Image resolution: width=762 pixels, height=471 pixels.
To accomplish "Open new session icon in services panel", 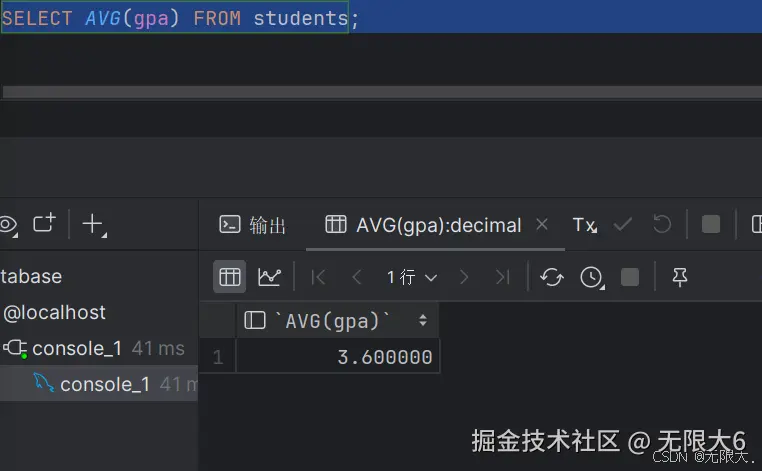I will pyautogui.click(x=44, y=224).
